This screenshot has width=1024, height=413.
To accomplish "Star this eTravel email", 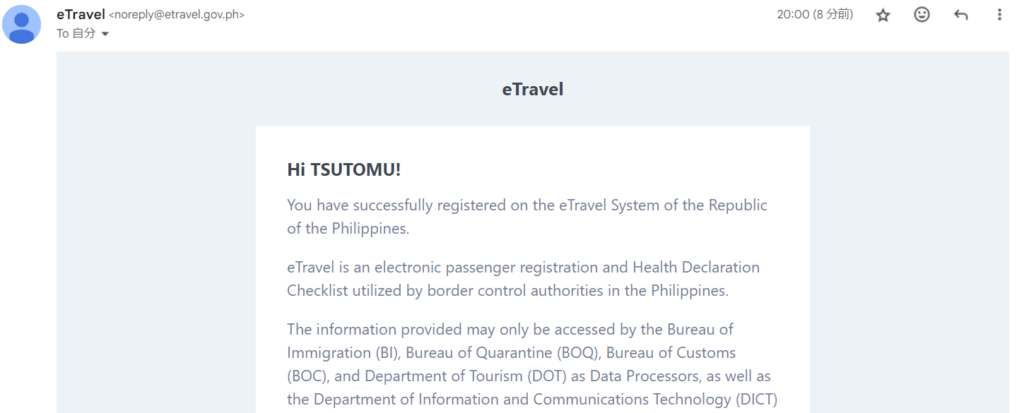I will point(883,15).
